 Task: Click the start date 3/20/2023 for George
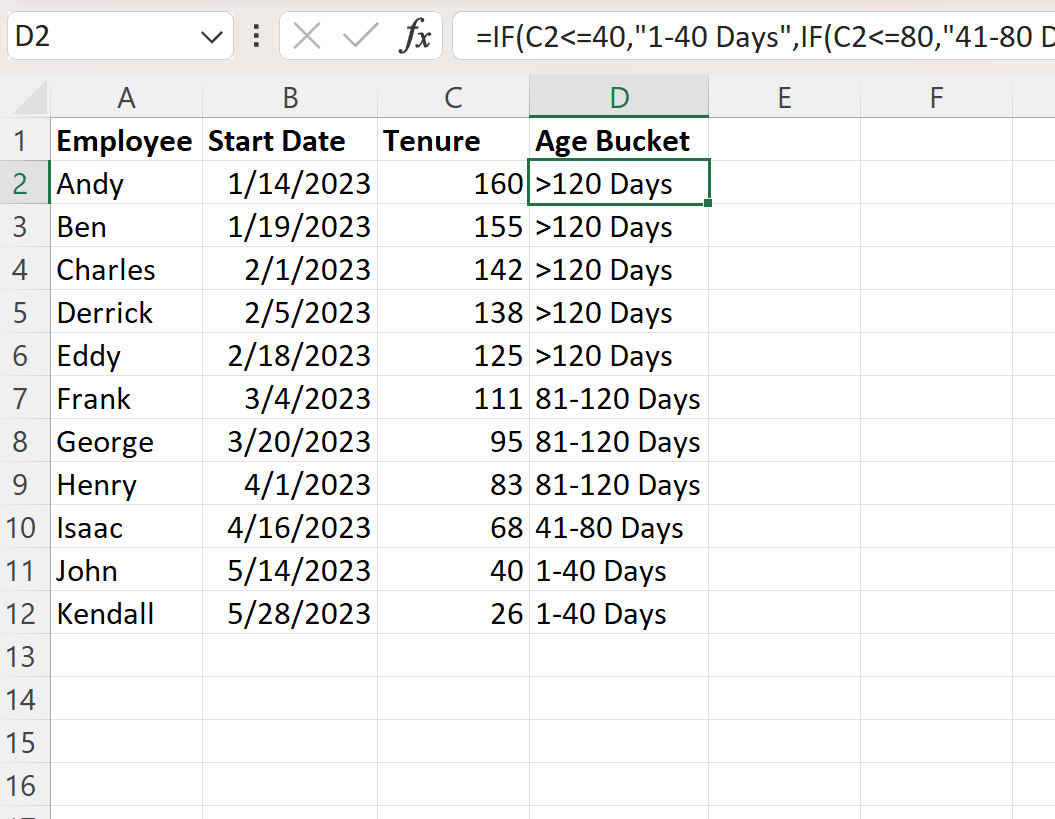290,441
